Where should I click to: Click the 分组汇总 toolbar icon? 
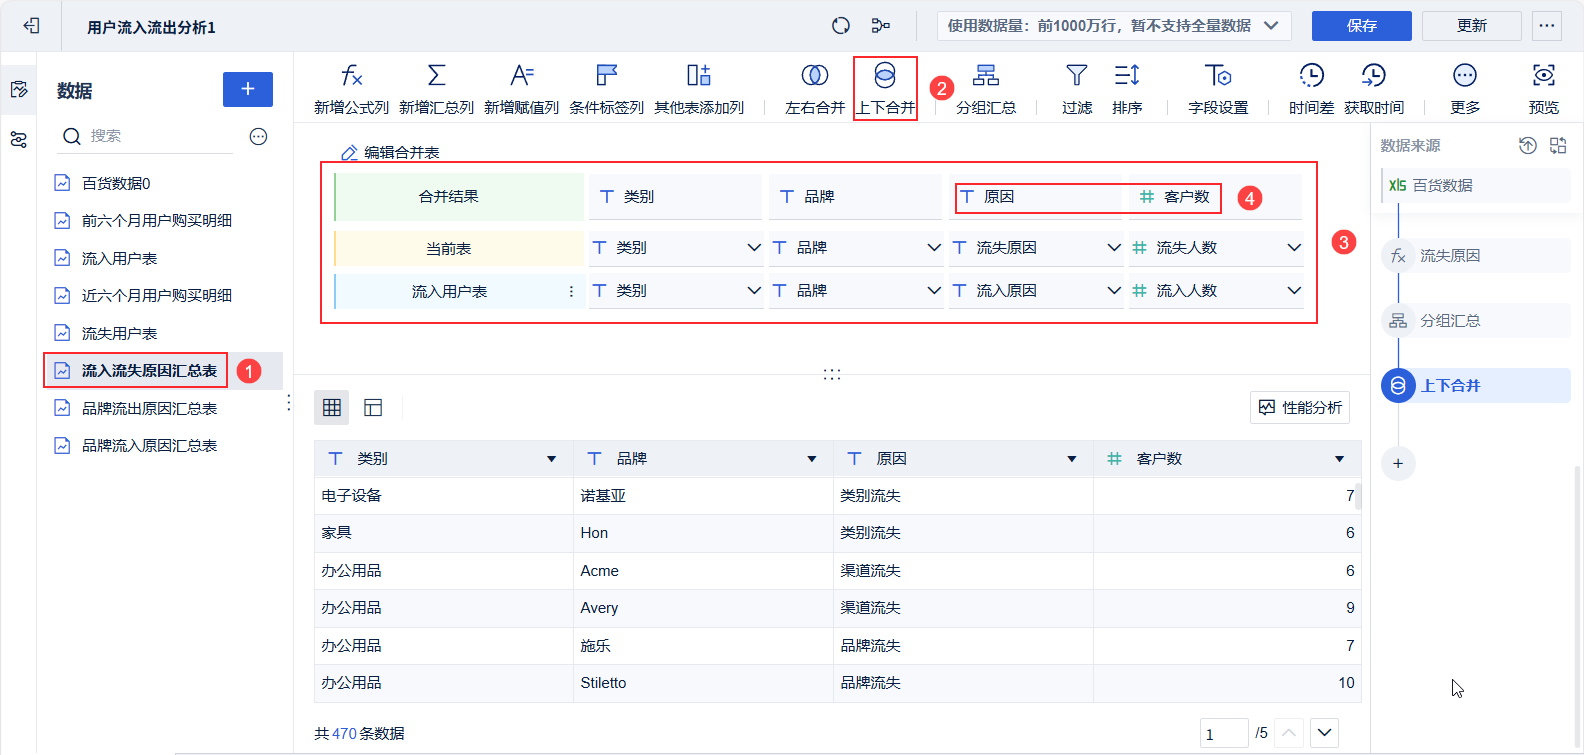(x=986, y=76)
